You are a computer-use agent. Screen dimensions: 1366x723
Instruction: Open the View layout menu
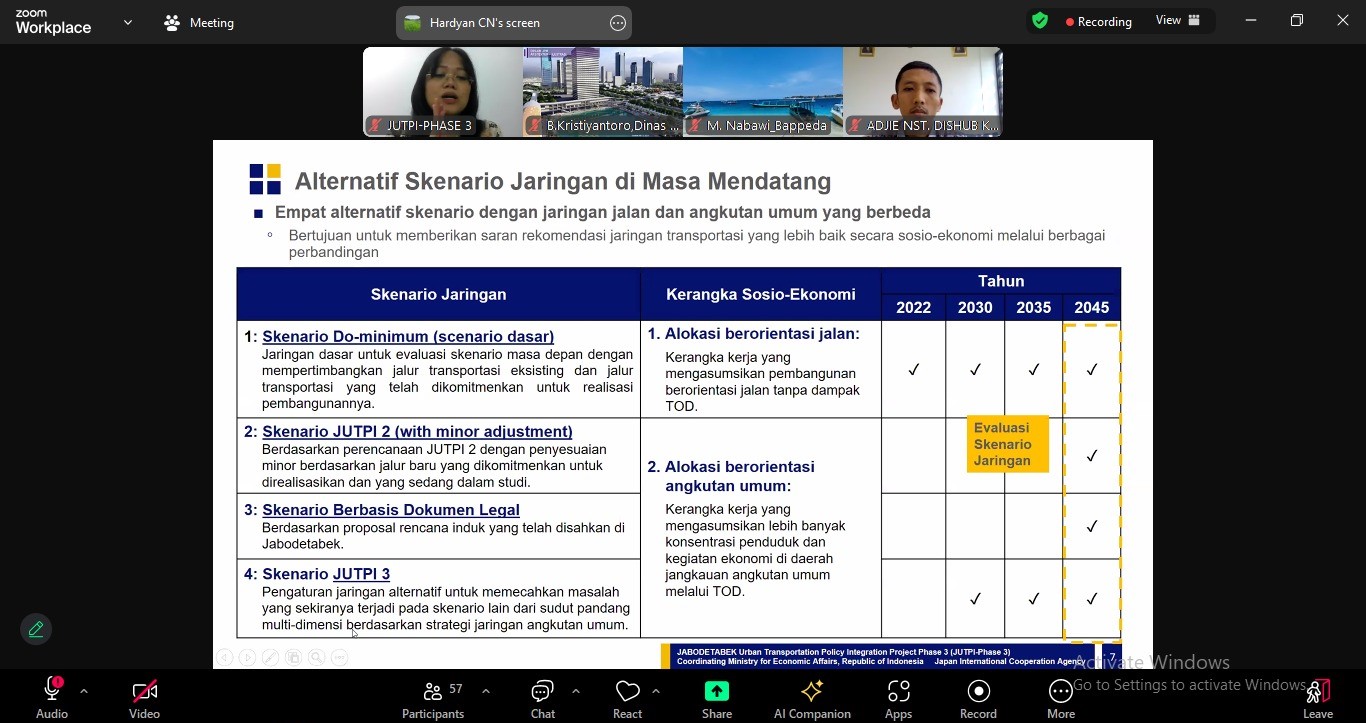[x=1178, y=20]
